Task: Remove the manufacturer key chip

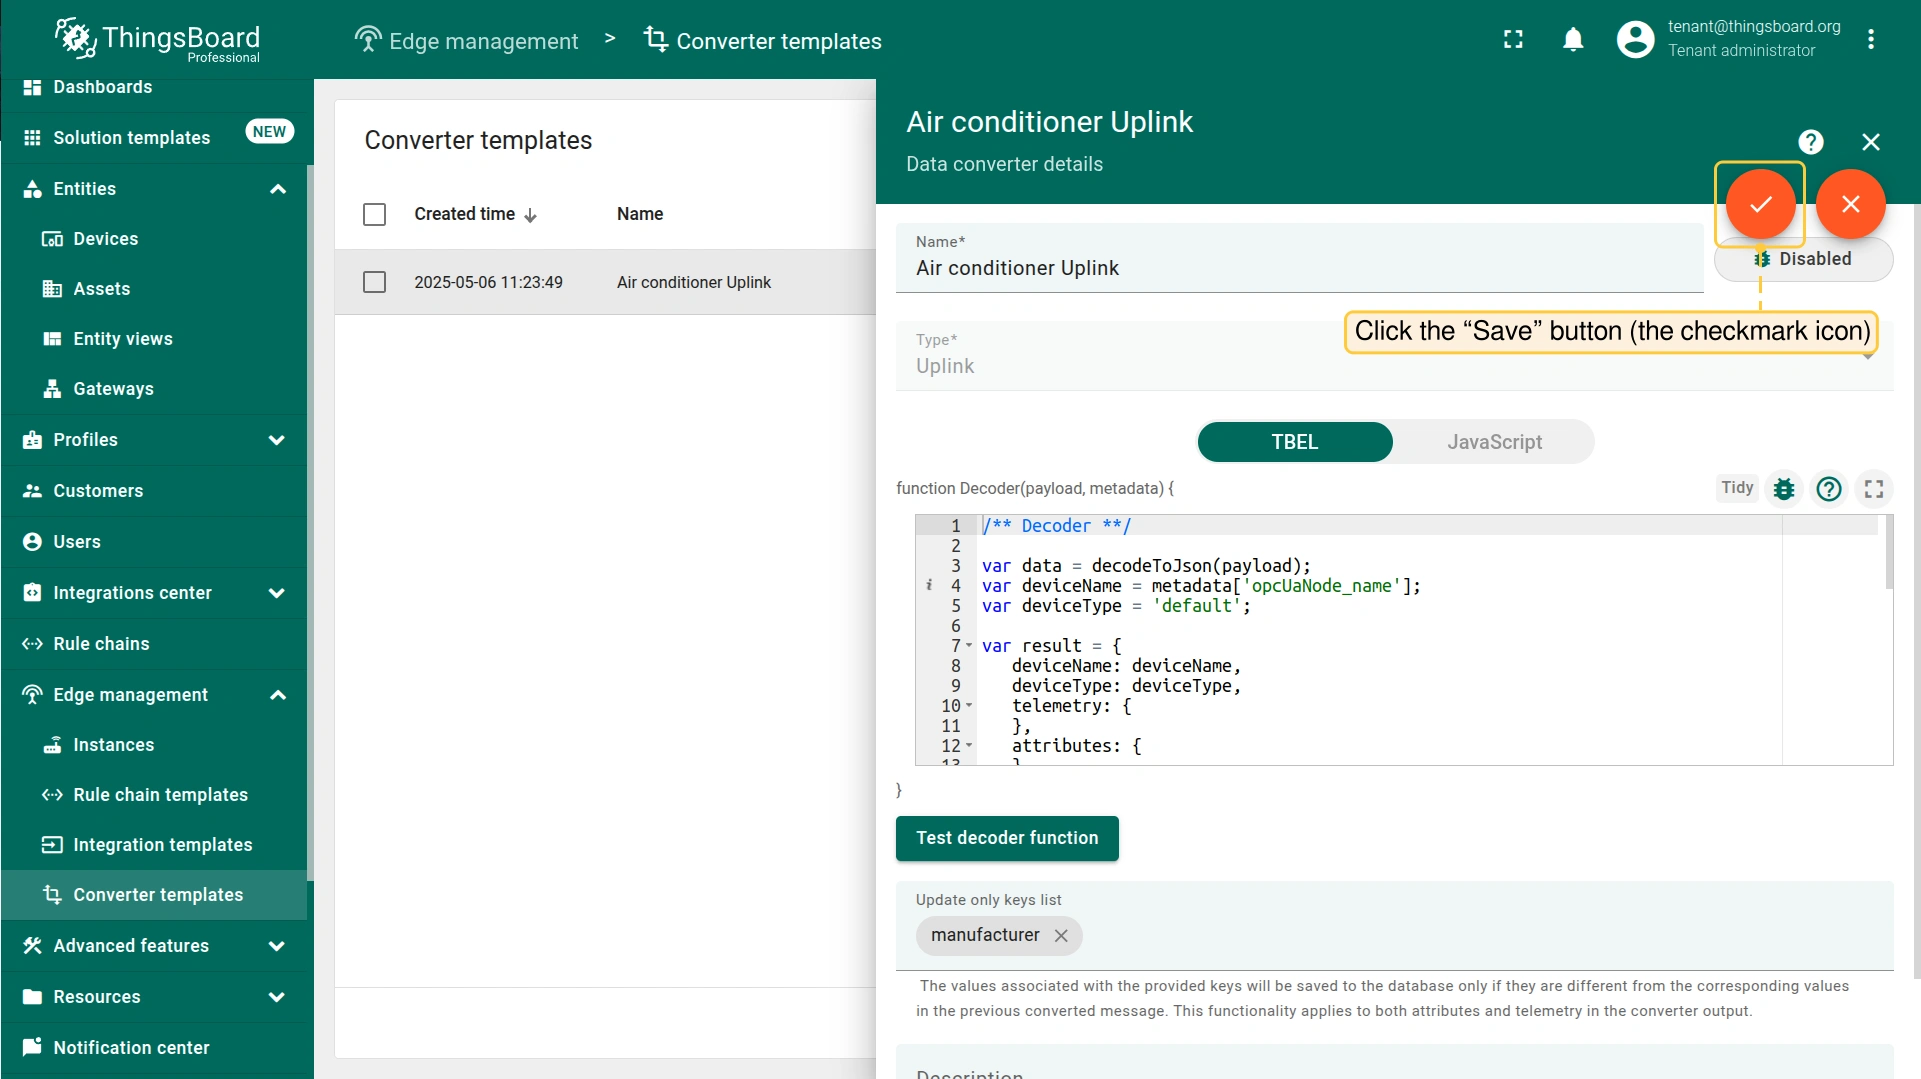Action: [x=1061, y=936]
